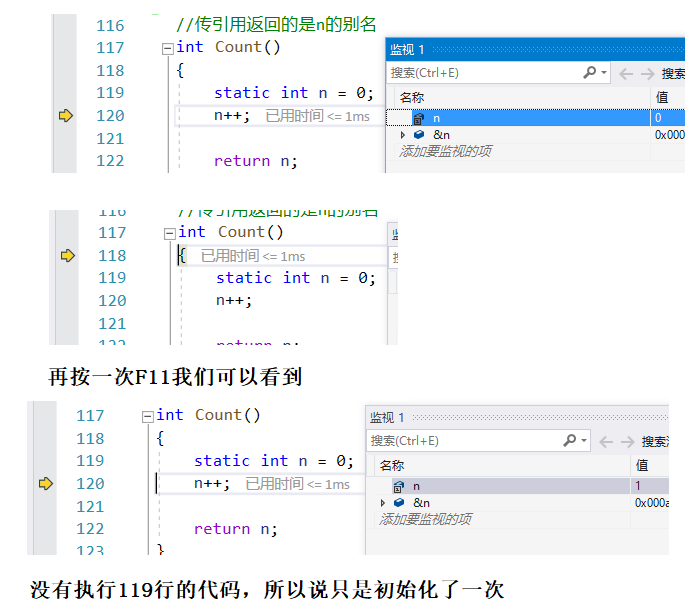Open search options dropdown in top watch window
685x615 pixels.
(604, 73)
